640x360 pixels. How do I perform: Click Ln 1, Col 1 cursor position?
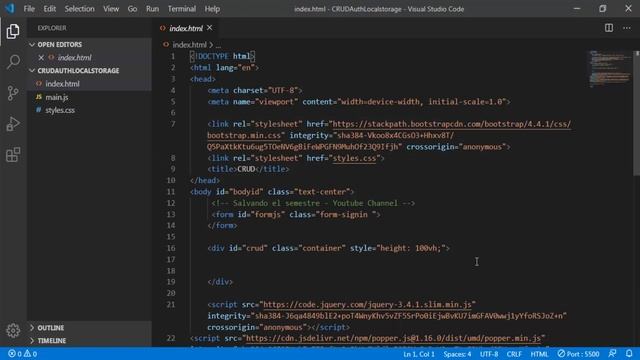point(419,354)
